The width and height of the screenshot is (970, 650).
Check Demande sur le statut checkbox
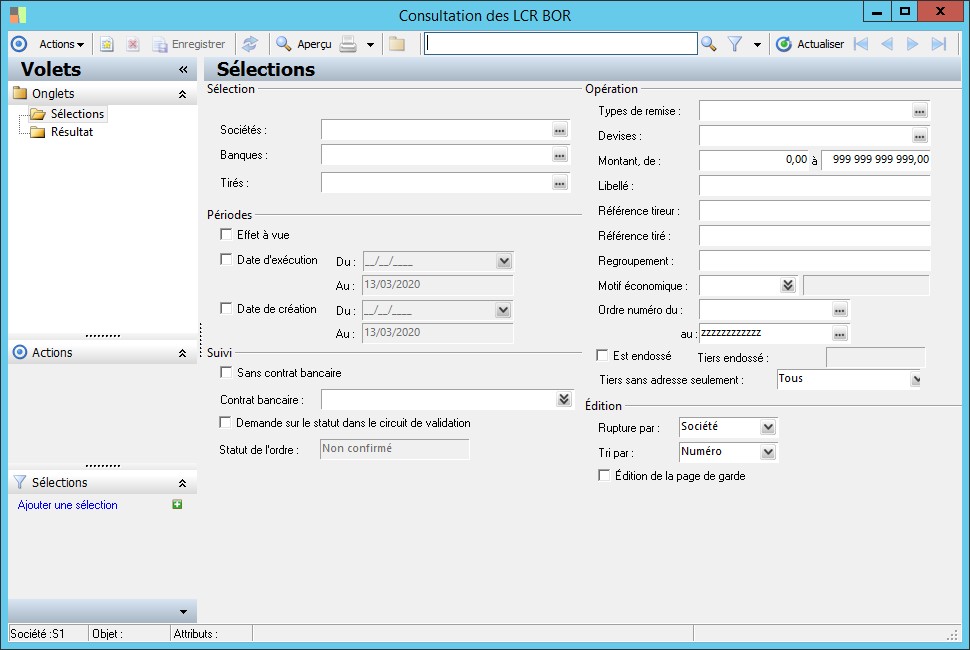[225, 422]
